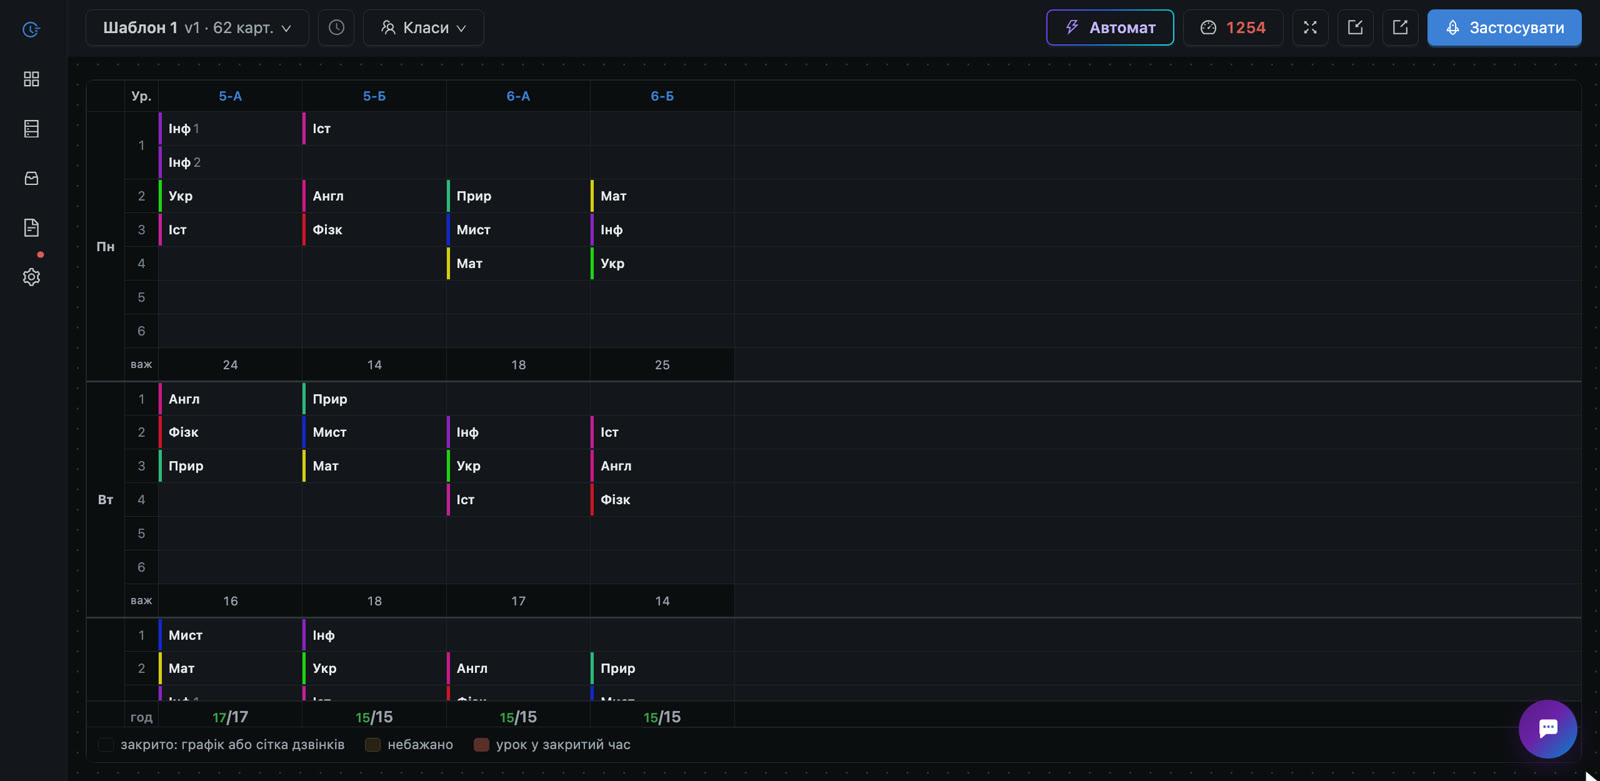Select Мат card in Monday lesson 2 6-Б

click(662, 196)
